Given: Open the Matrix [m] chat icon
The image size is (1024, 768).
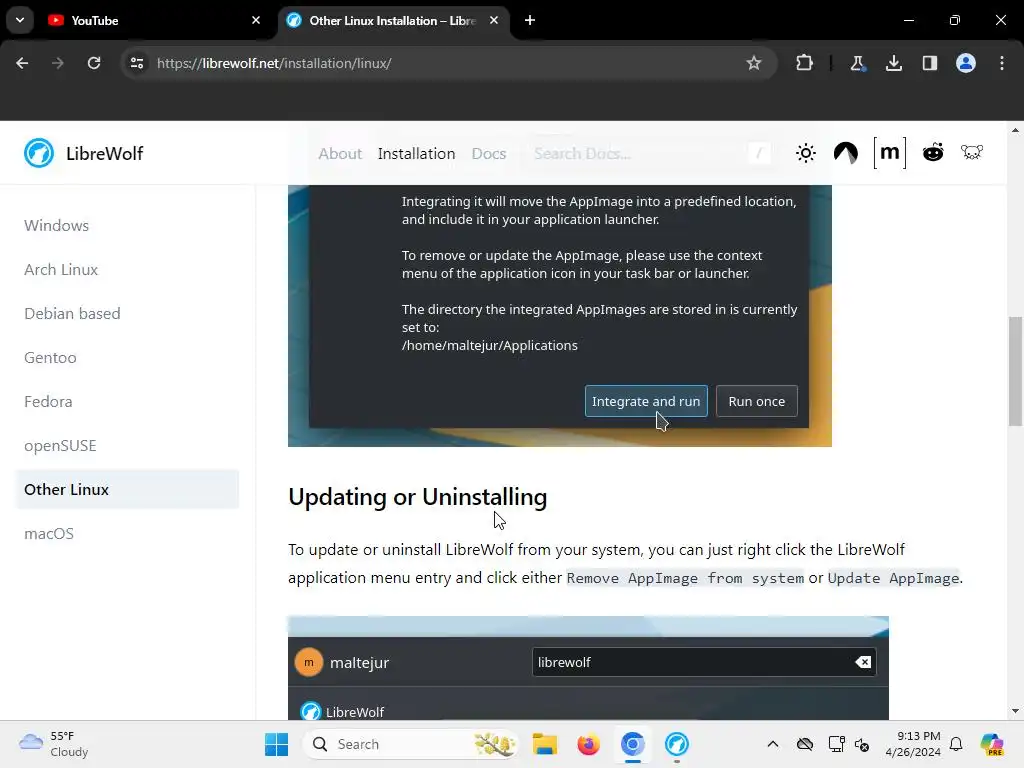Looking at the screenshot, I should (x=889, y=153).
